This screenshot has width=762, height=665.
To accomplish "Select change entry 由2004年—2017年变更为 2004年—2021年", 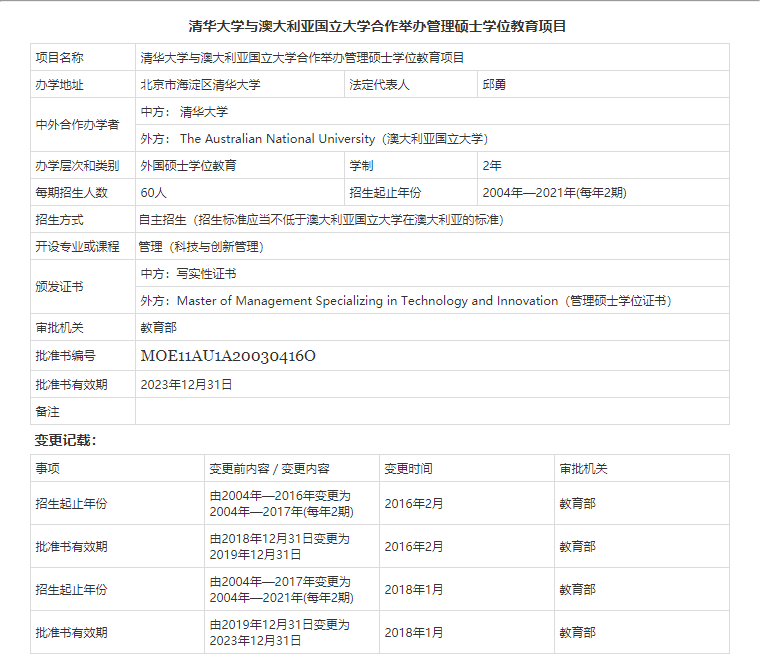I will coord(281,590).
